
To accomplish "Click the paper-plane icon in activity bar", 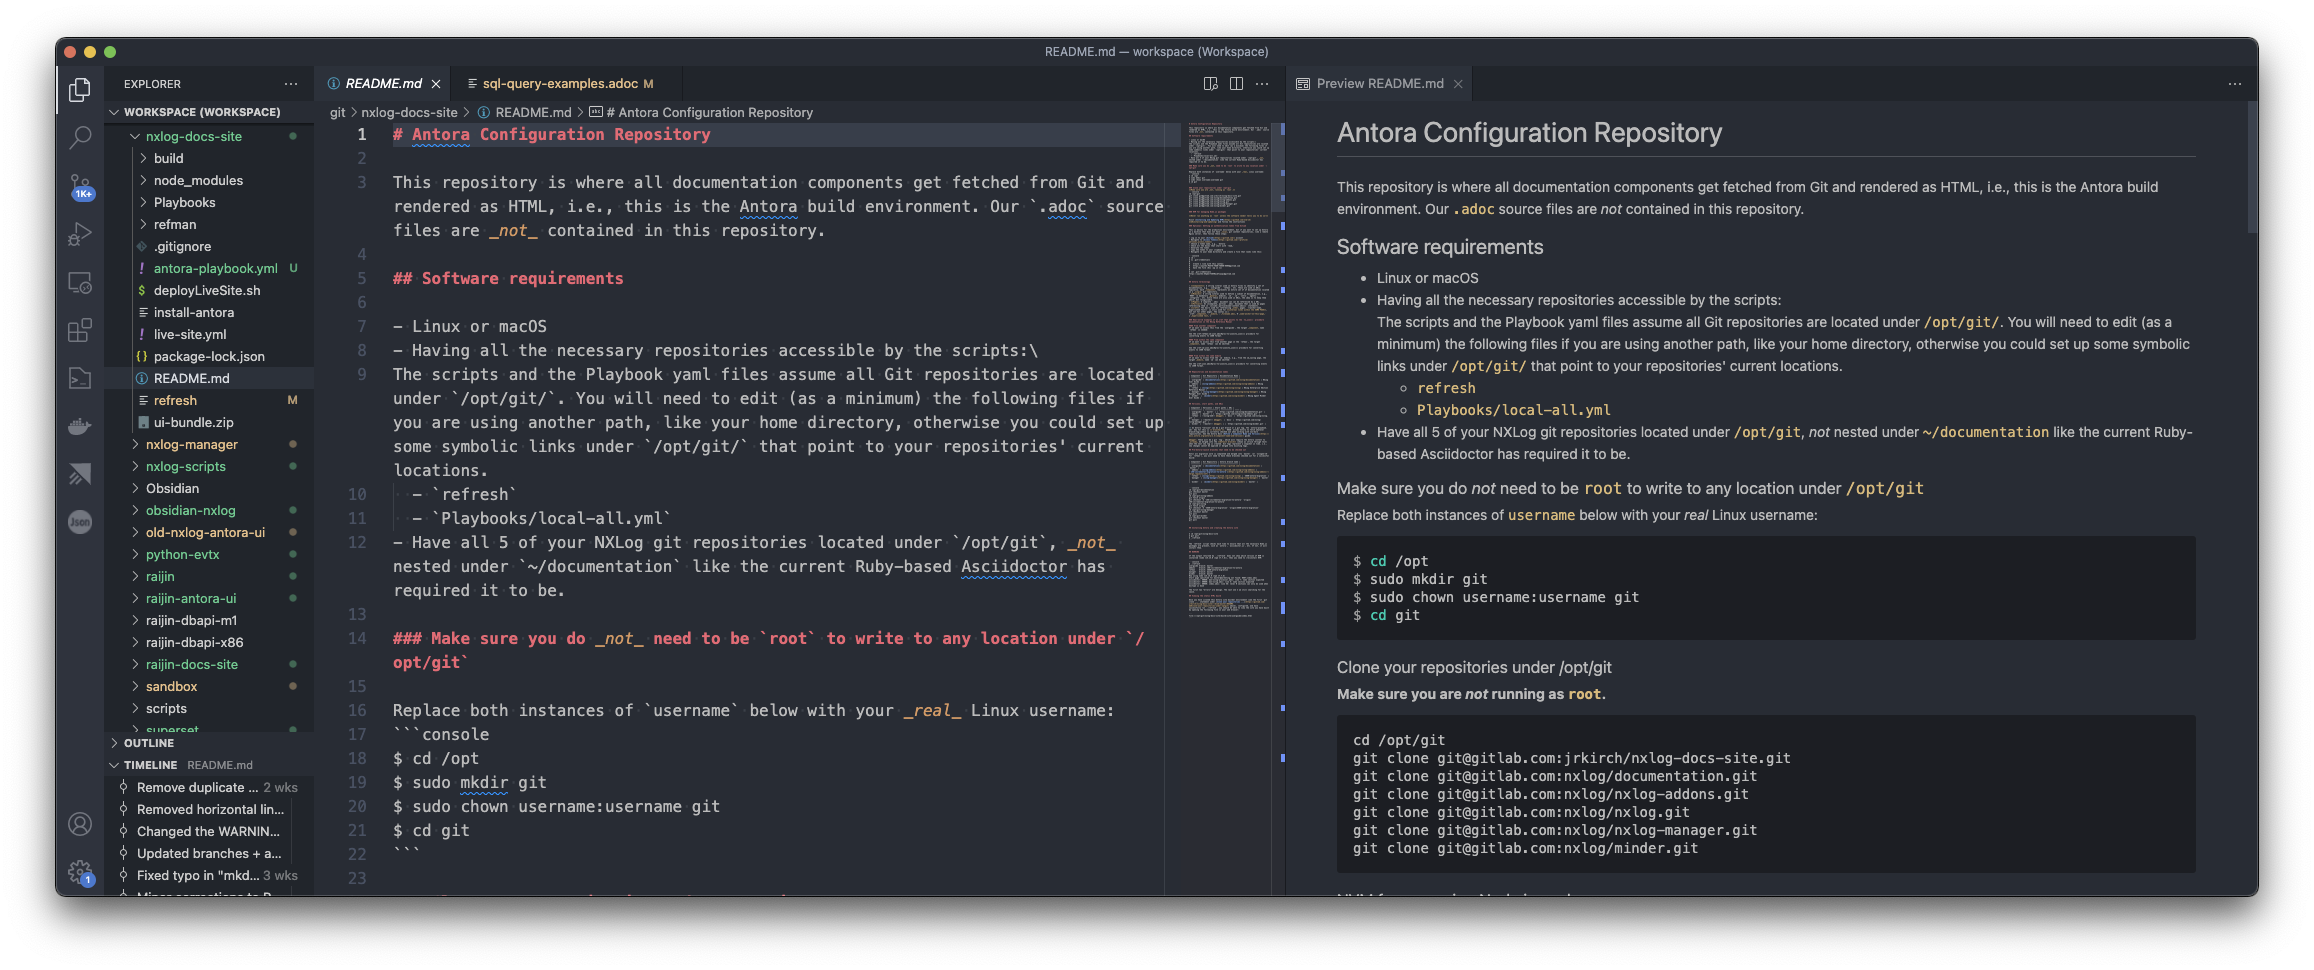I will 80,474.
